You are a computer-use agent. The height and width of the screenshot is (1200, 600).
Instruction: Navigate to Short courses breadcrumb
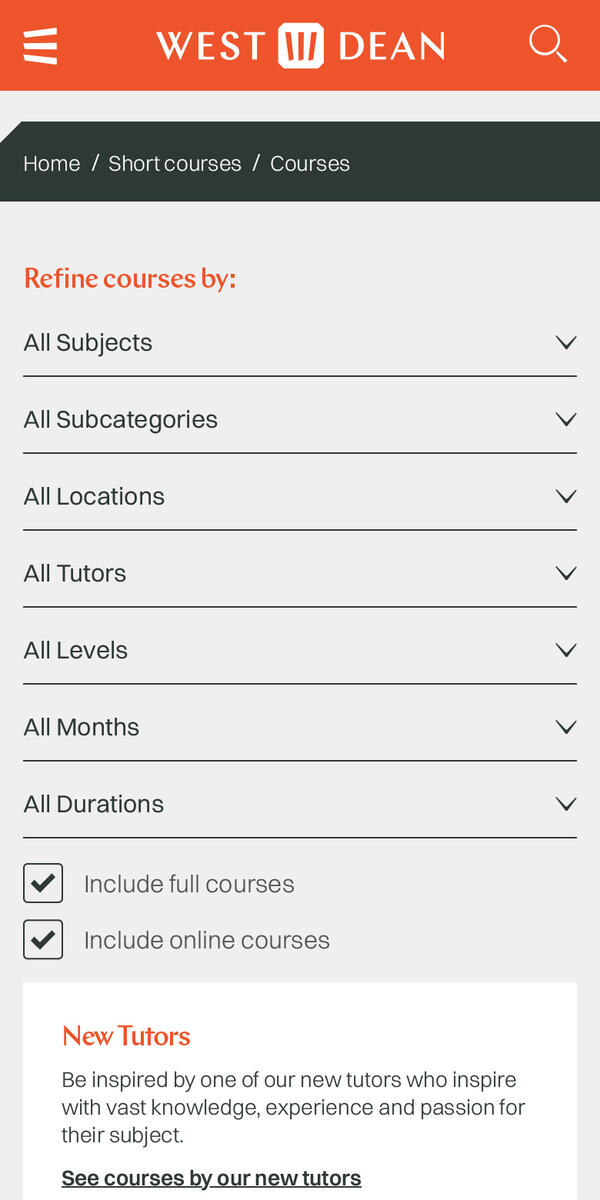pyautogui.click(x=175, y=164)
